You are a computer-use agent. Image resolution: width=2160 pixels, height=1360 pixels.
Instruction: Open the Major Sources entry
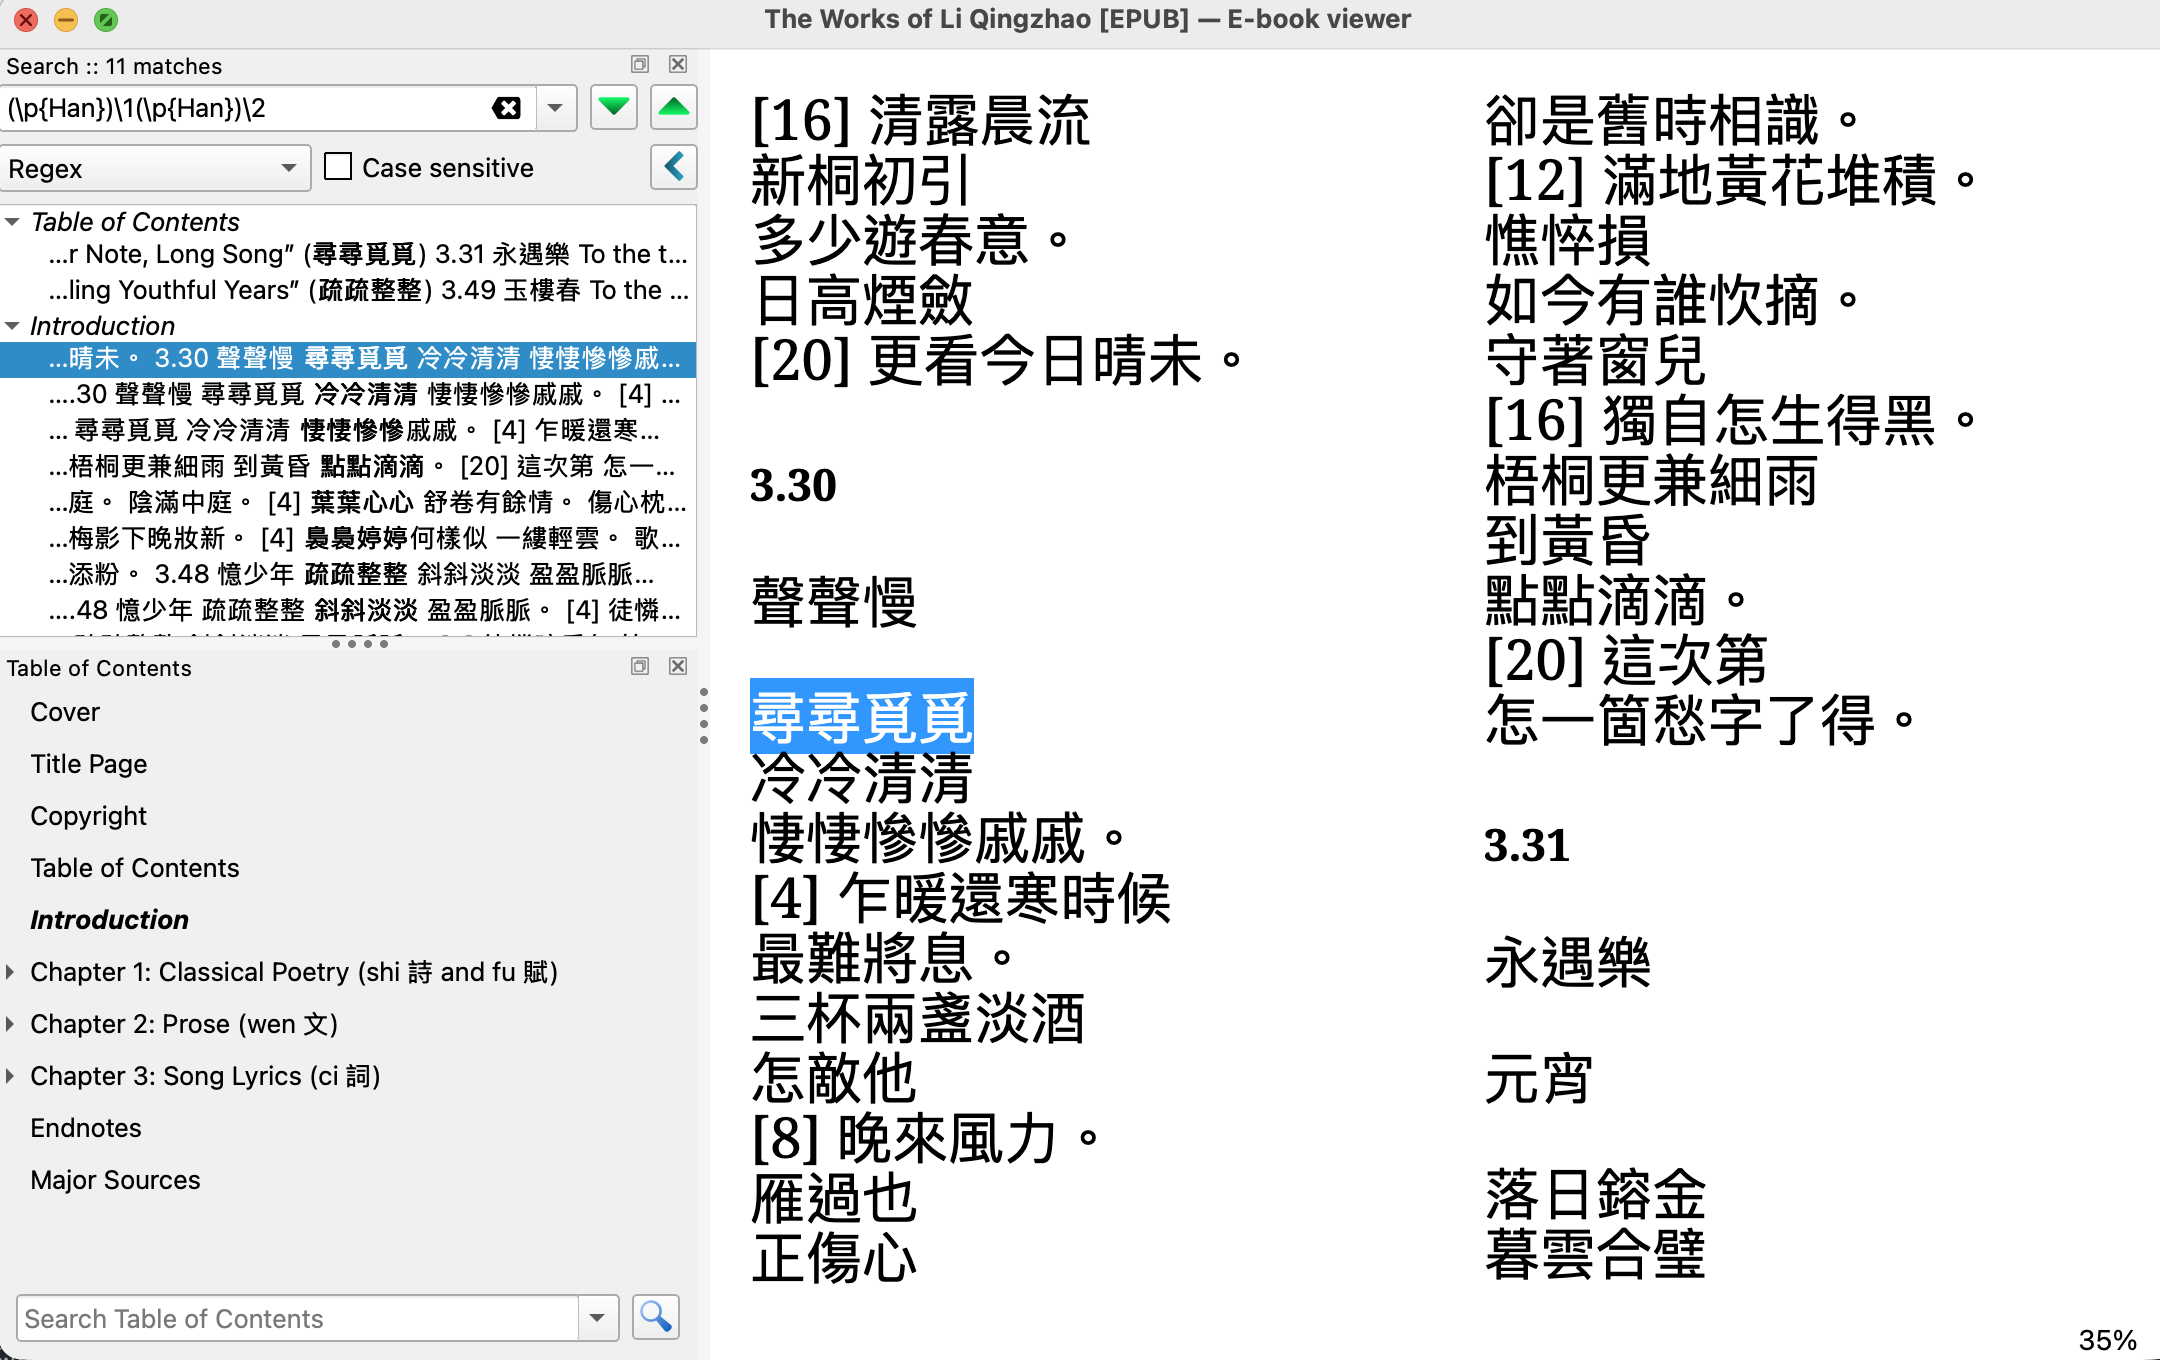tap(115, 1180)
